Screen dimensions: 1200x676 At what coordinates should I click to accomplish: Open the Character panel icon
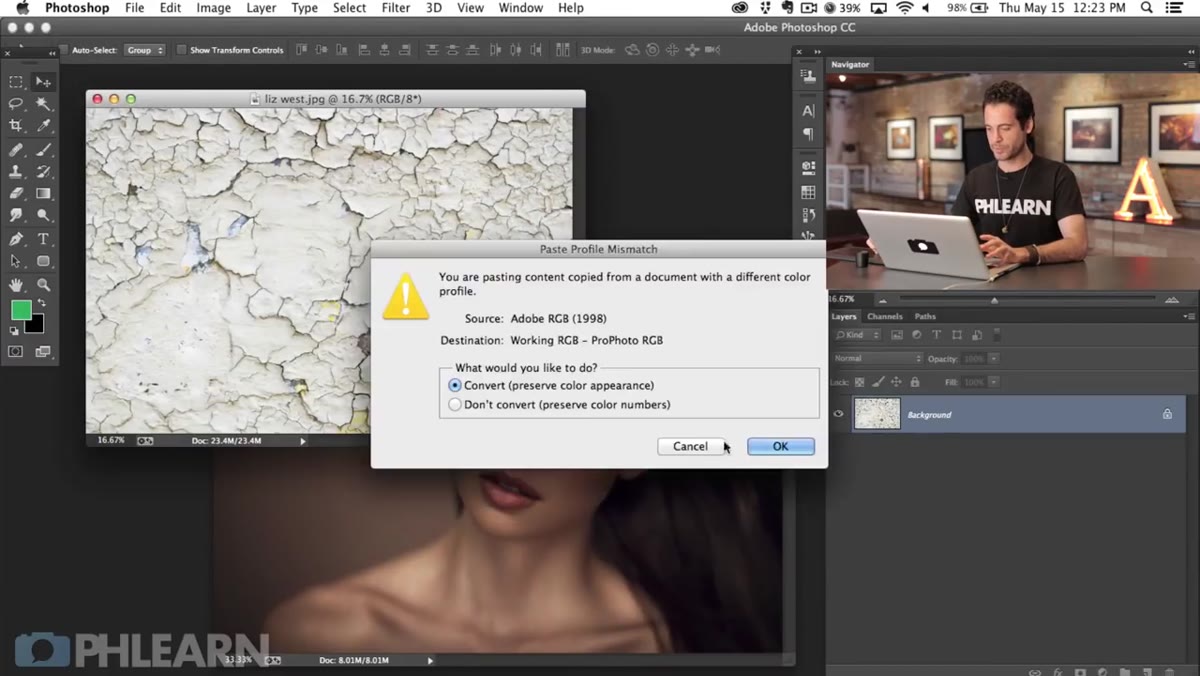808,111
